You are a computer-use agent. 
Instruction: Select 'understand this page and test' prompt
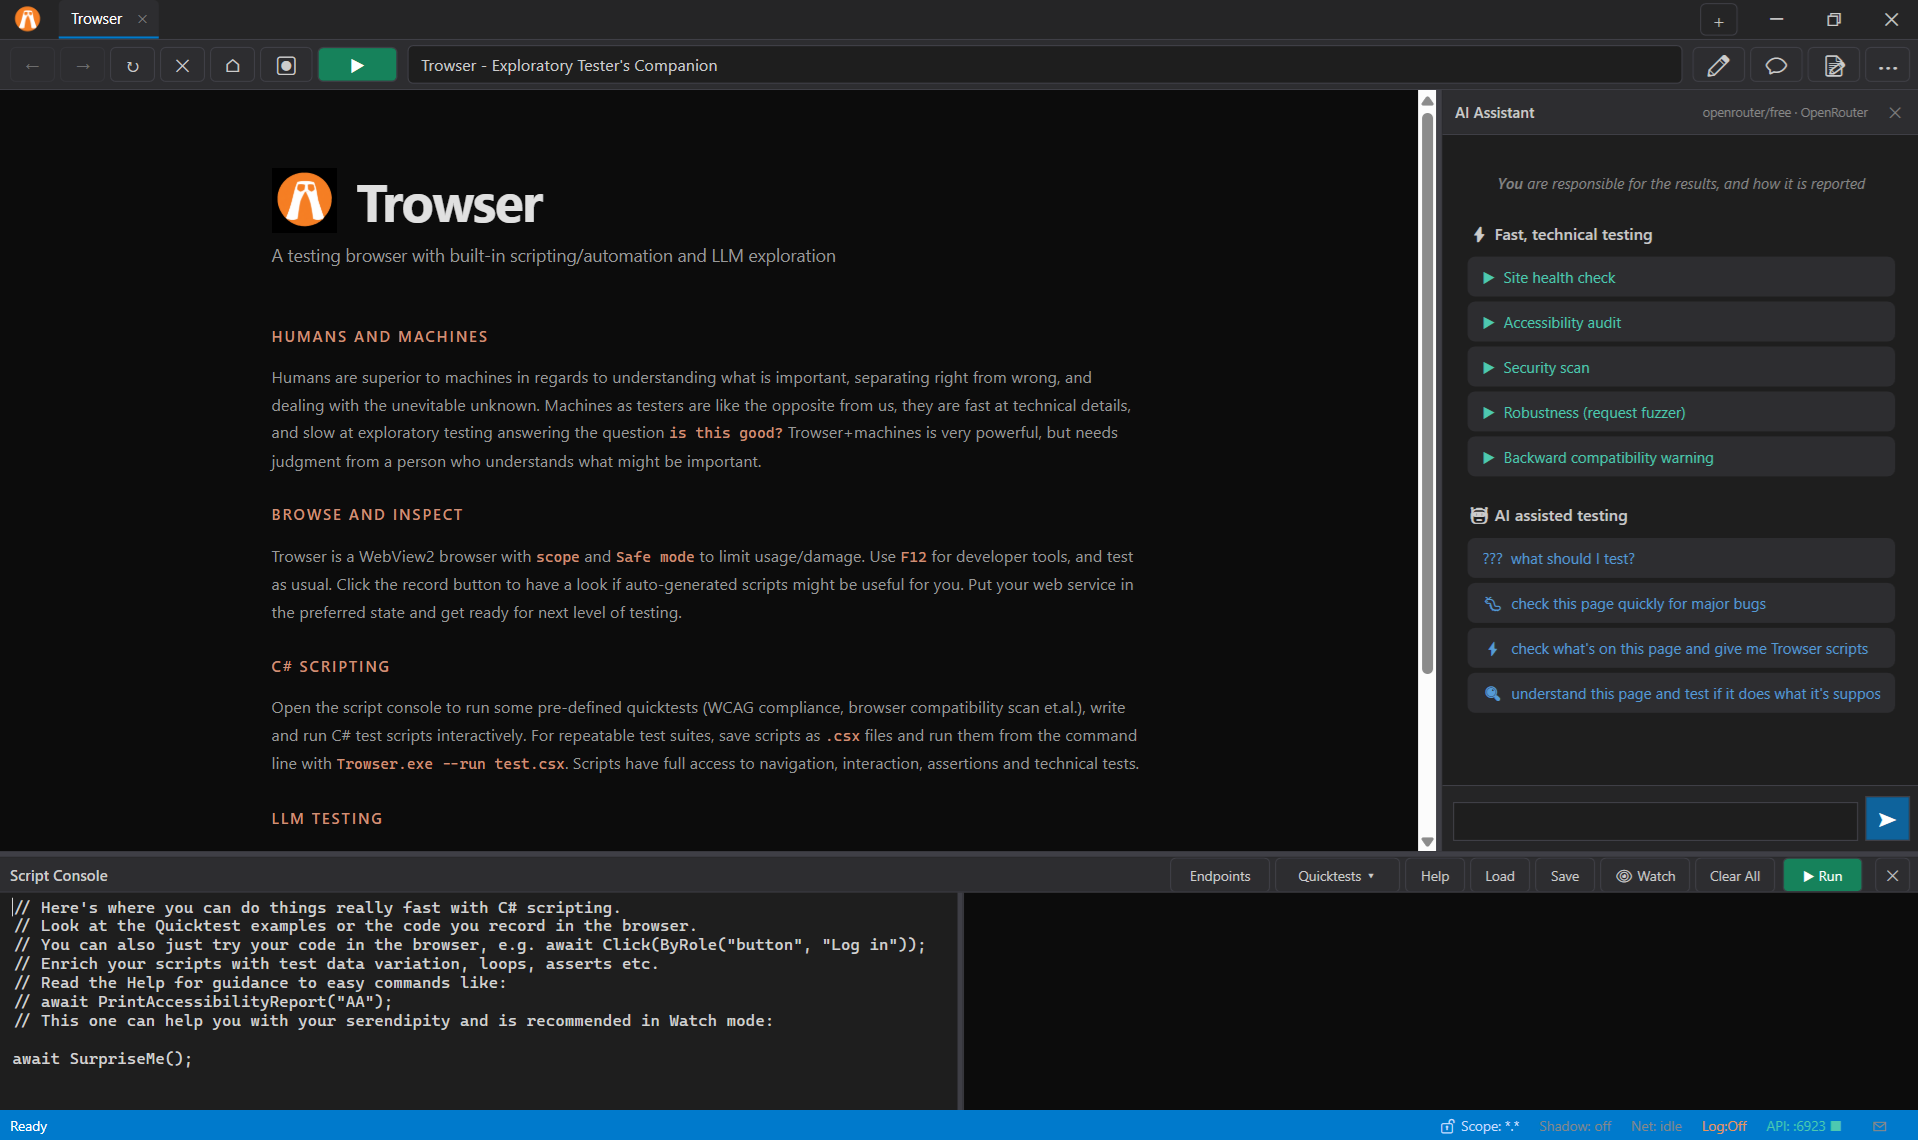tap(1681, 694)
